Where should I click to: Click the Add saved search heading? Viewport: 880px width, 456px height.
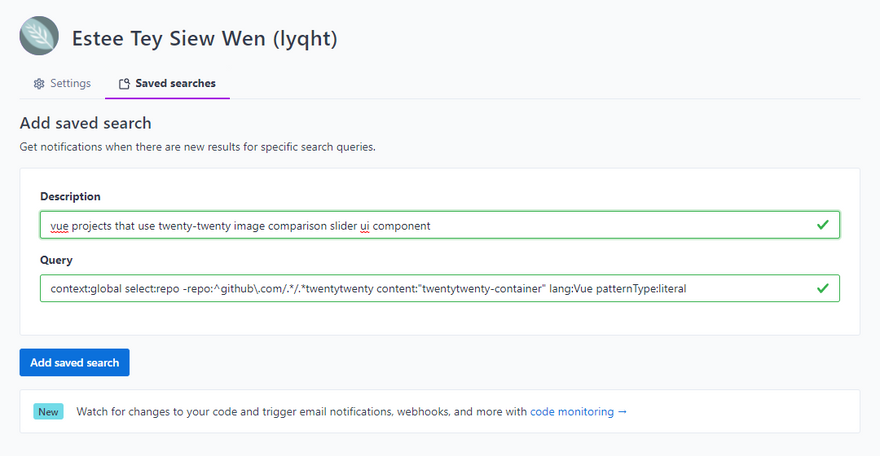pos(85,124)
